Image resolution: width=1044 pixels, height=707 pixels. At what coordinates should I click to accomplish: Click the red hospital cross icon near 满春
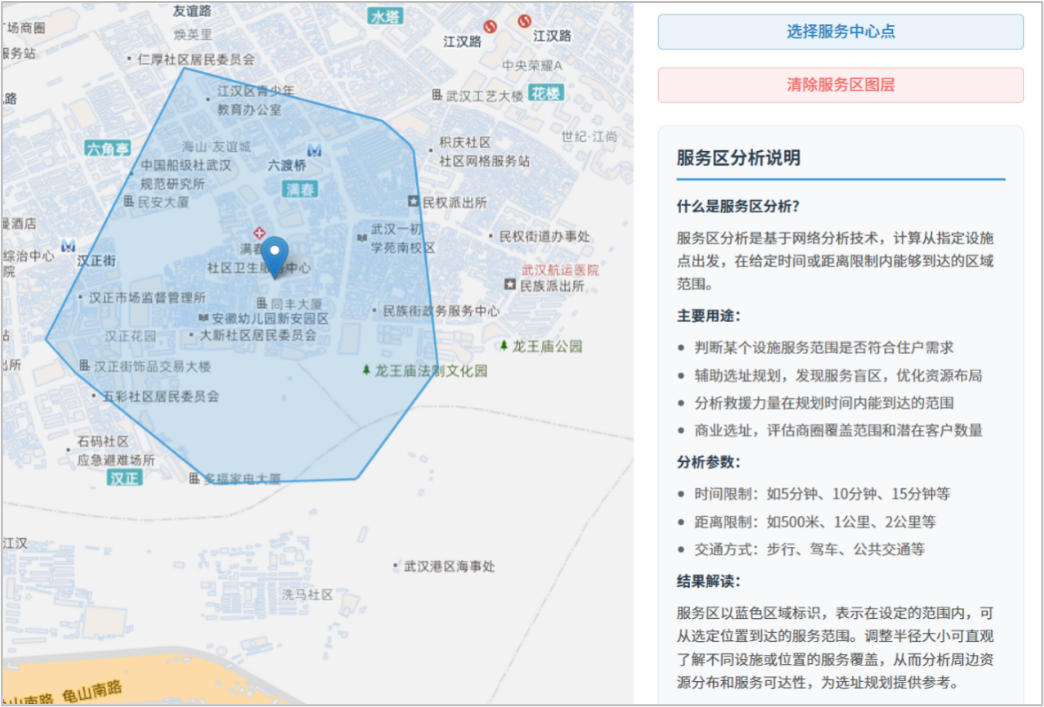point(260,232)
